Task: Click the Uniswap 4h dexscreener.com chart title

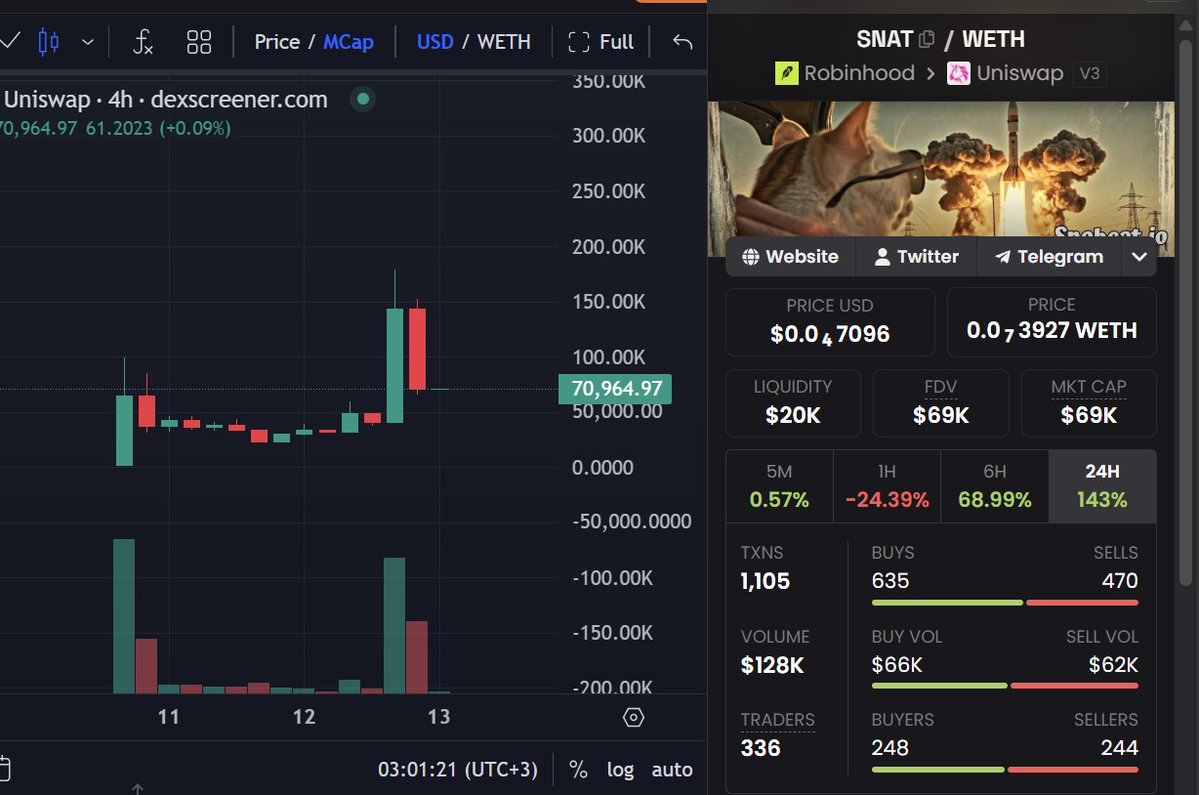Action: [x=166, y=99]
